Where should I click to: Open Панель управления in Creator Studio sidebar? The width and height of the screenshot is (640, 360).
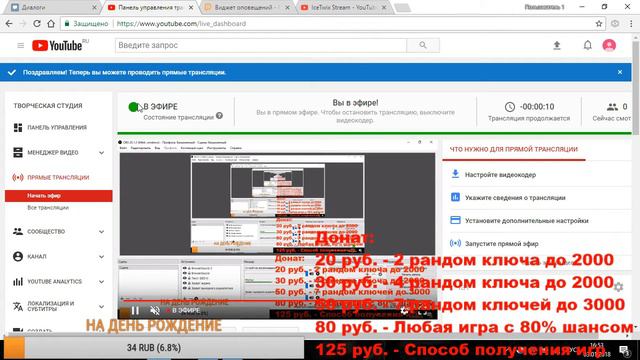coord(57,127)
